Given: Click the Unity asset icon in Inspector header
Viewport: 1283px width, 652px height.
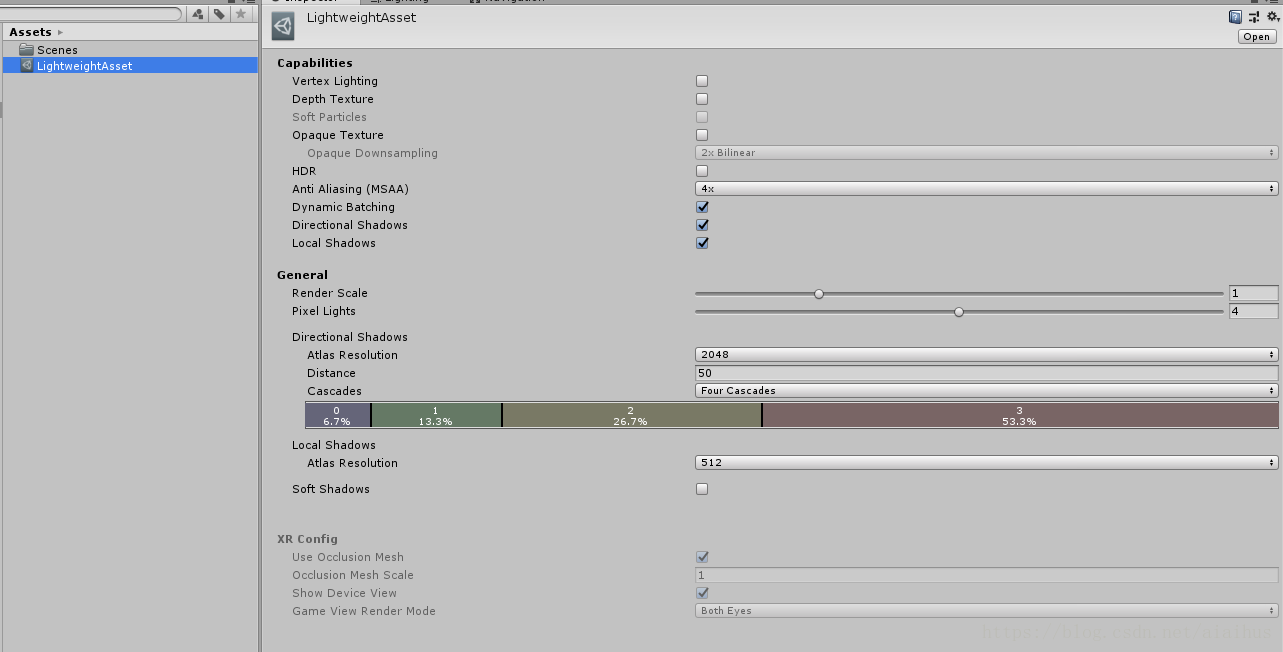Looking at the screenshot, I should 283,26.
